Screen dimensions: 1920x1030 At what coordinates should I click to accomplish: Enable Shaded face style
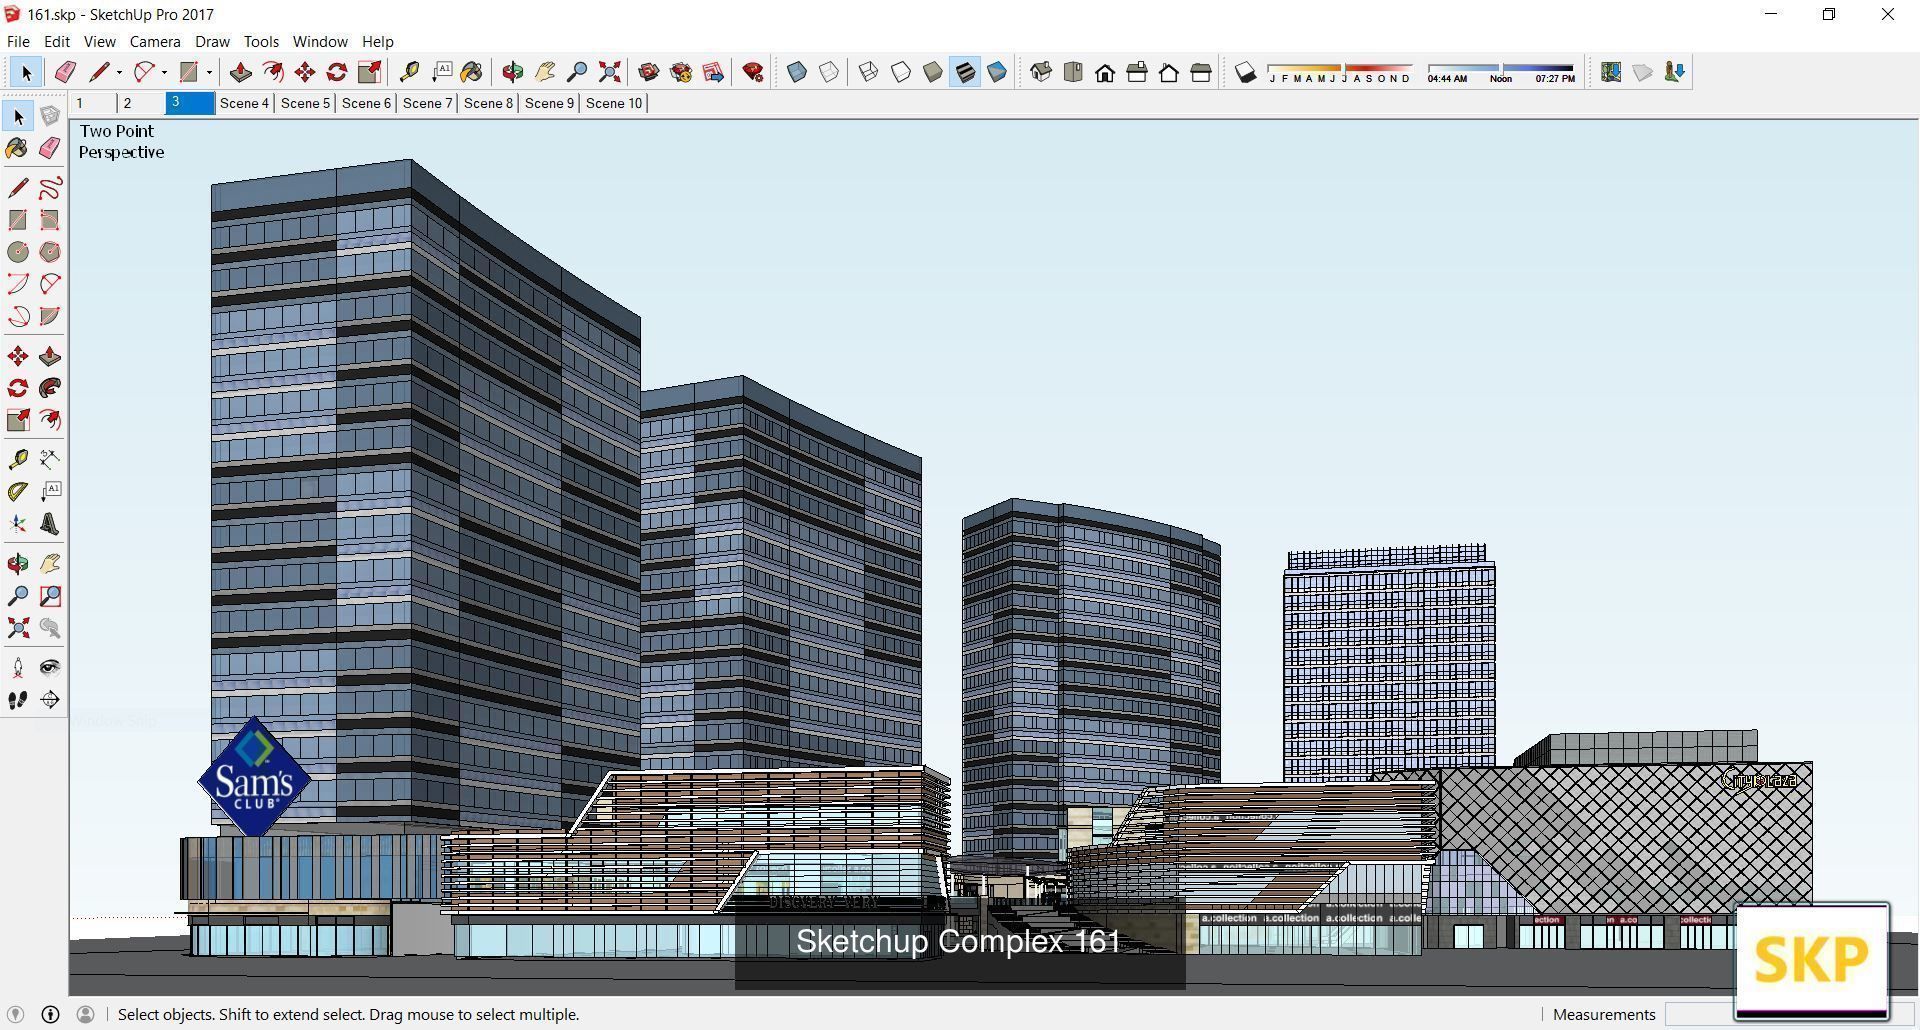(933, 72)
